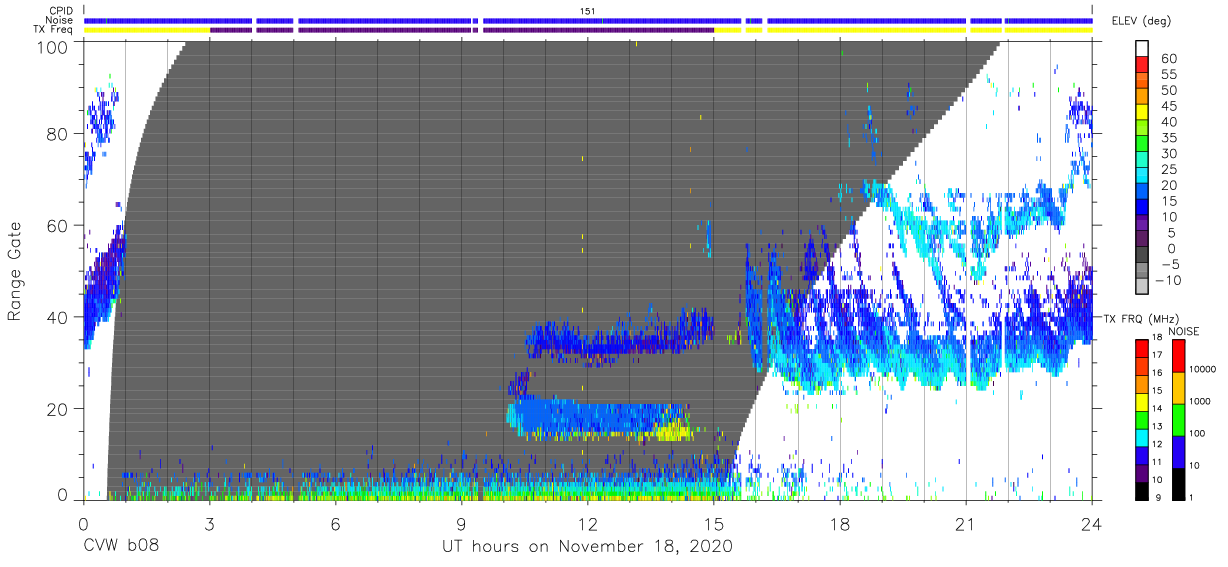The image size is (1228, 567).
Task: Click UT hour axis label '12'
Action: pos(588,523)
